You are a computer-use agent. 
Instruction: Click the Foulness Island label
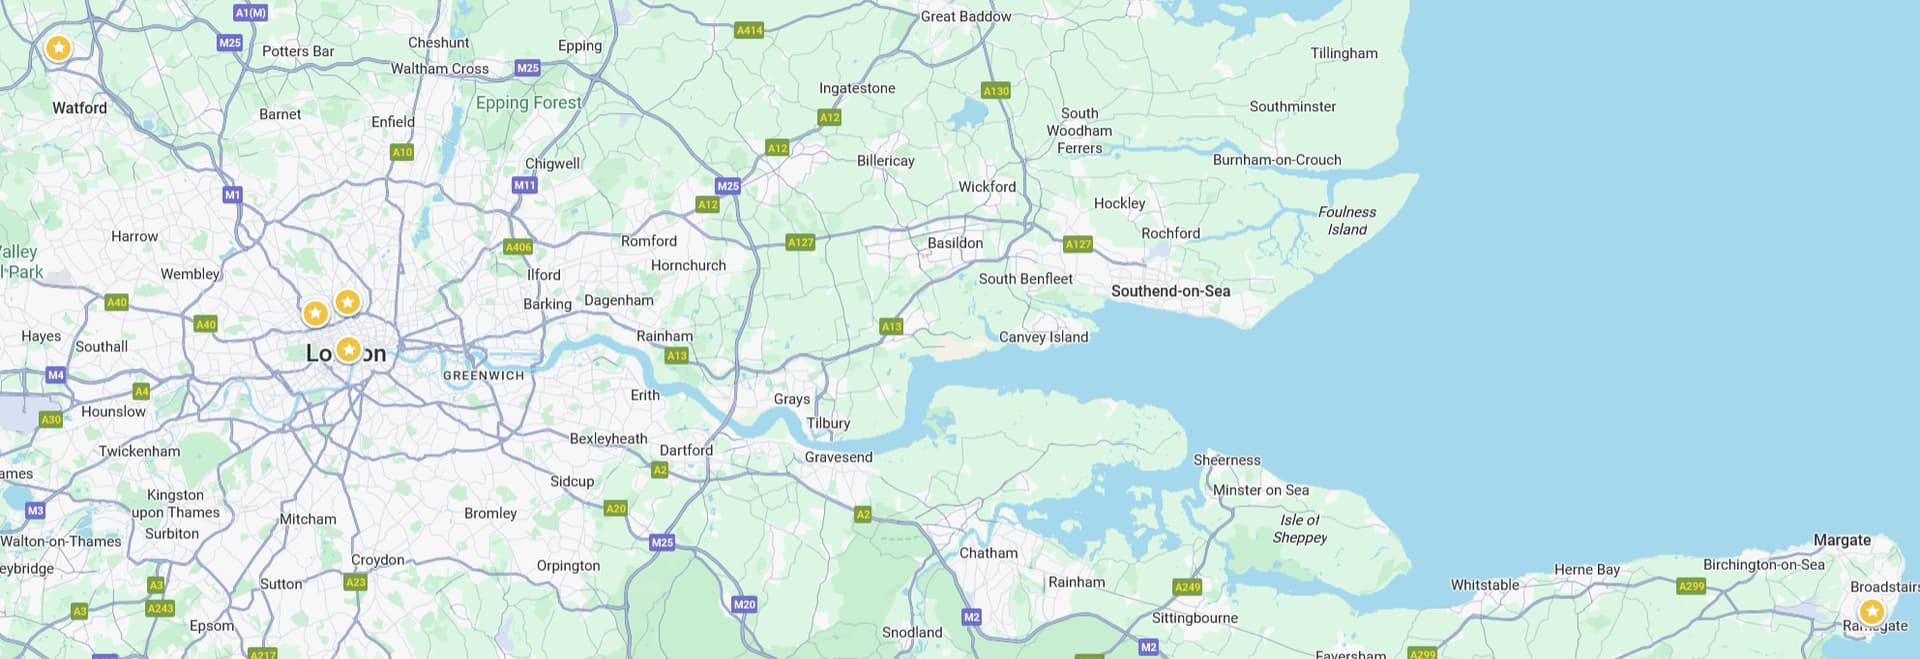(1347, 221)
